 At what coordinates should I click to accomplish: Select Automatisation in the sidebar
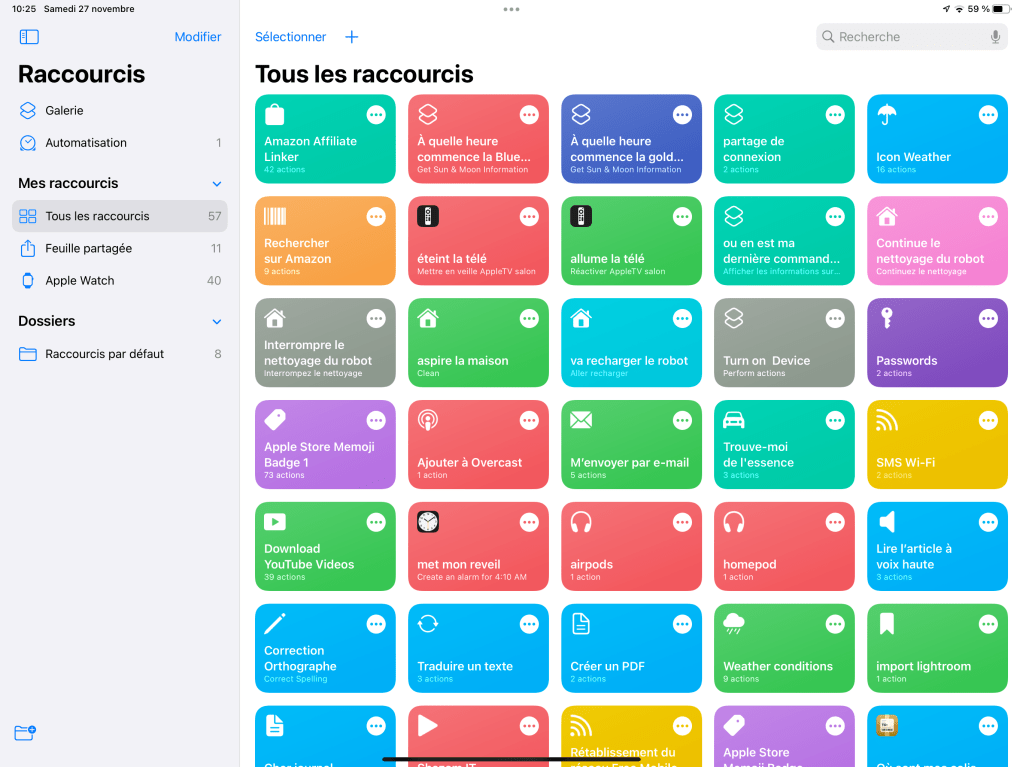(x=86, y=143)
